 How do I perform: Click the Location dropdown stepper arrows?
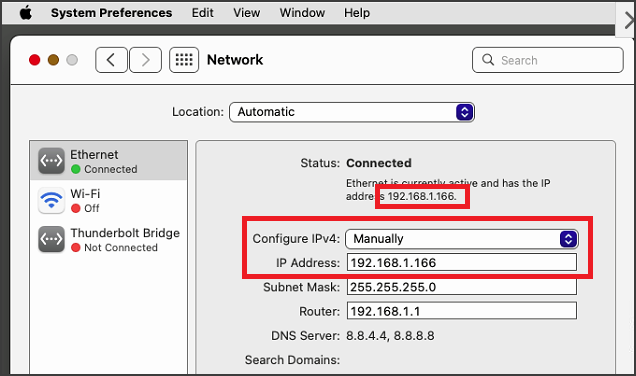pyautogui.click(x=465, y=112)
